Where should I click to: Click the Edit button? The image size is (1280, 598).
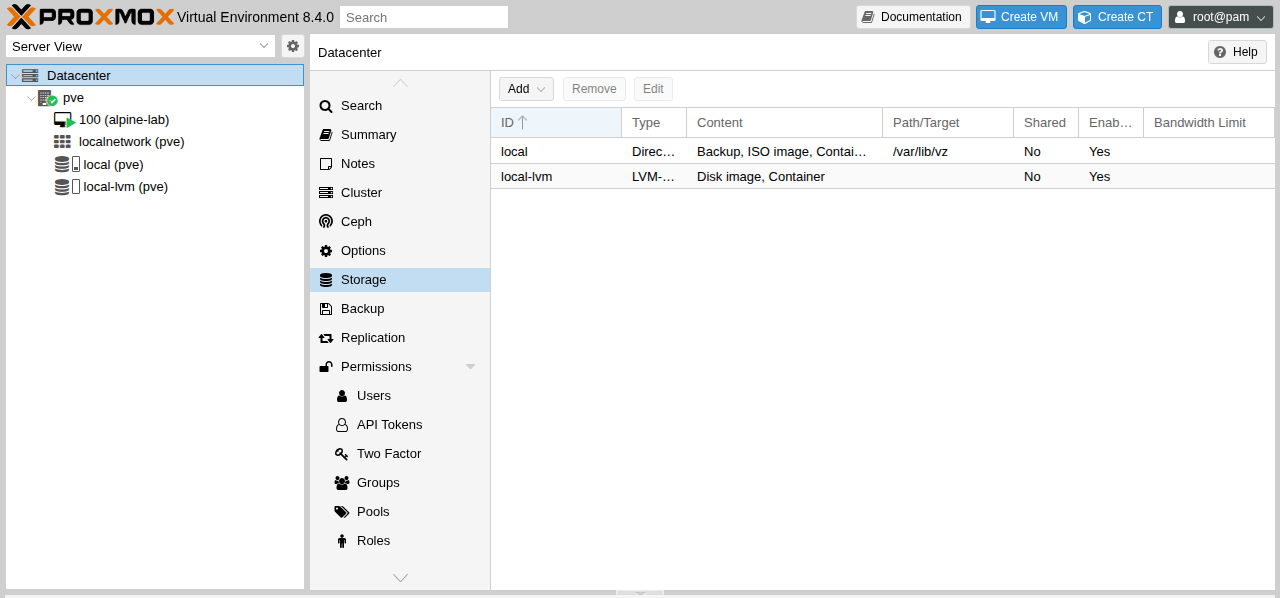point(653,89)
